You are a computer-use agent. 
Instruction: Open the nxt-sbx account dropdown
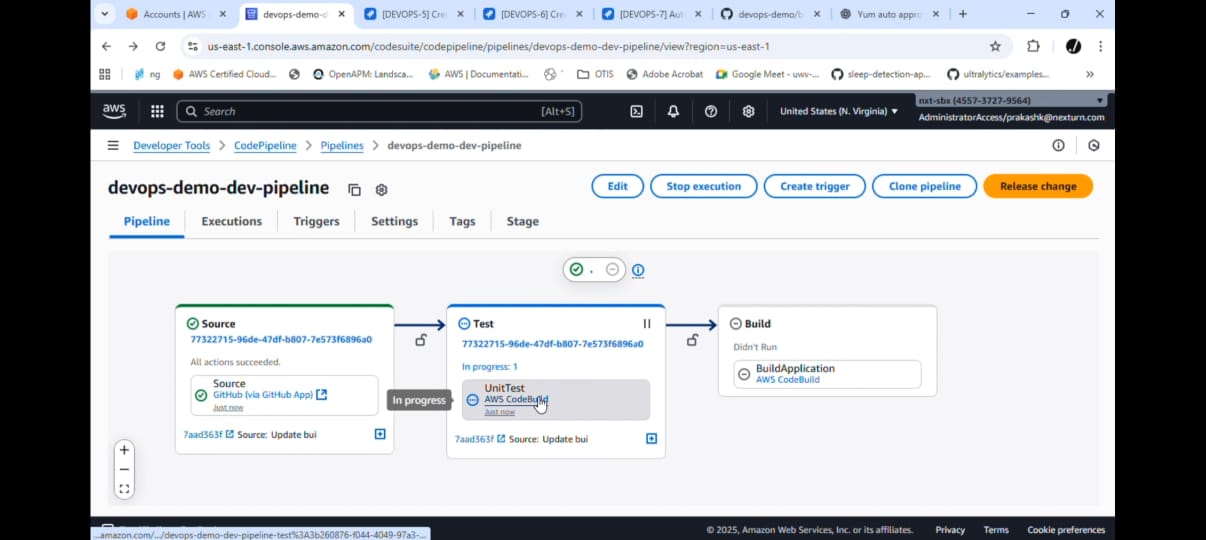click(1011, 100)
